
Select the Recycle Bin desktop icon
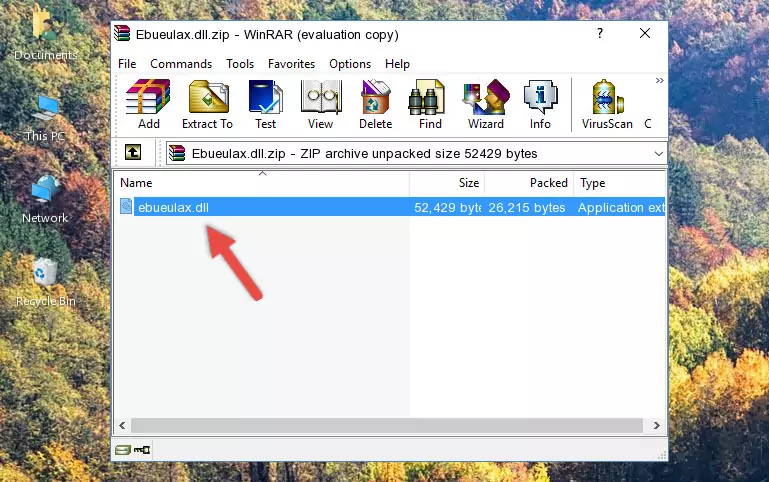click(x=46, y=282)
